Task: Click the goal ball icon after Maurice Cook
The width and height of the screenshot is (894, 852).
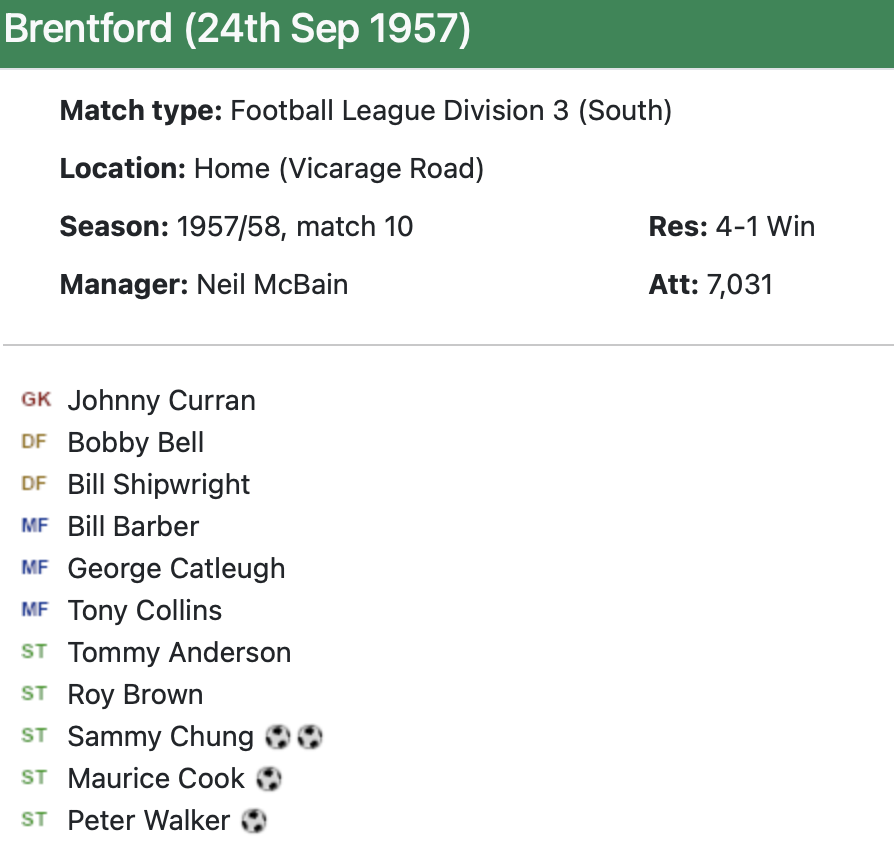Action: (x=268, y=779)
